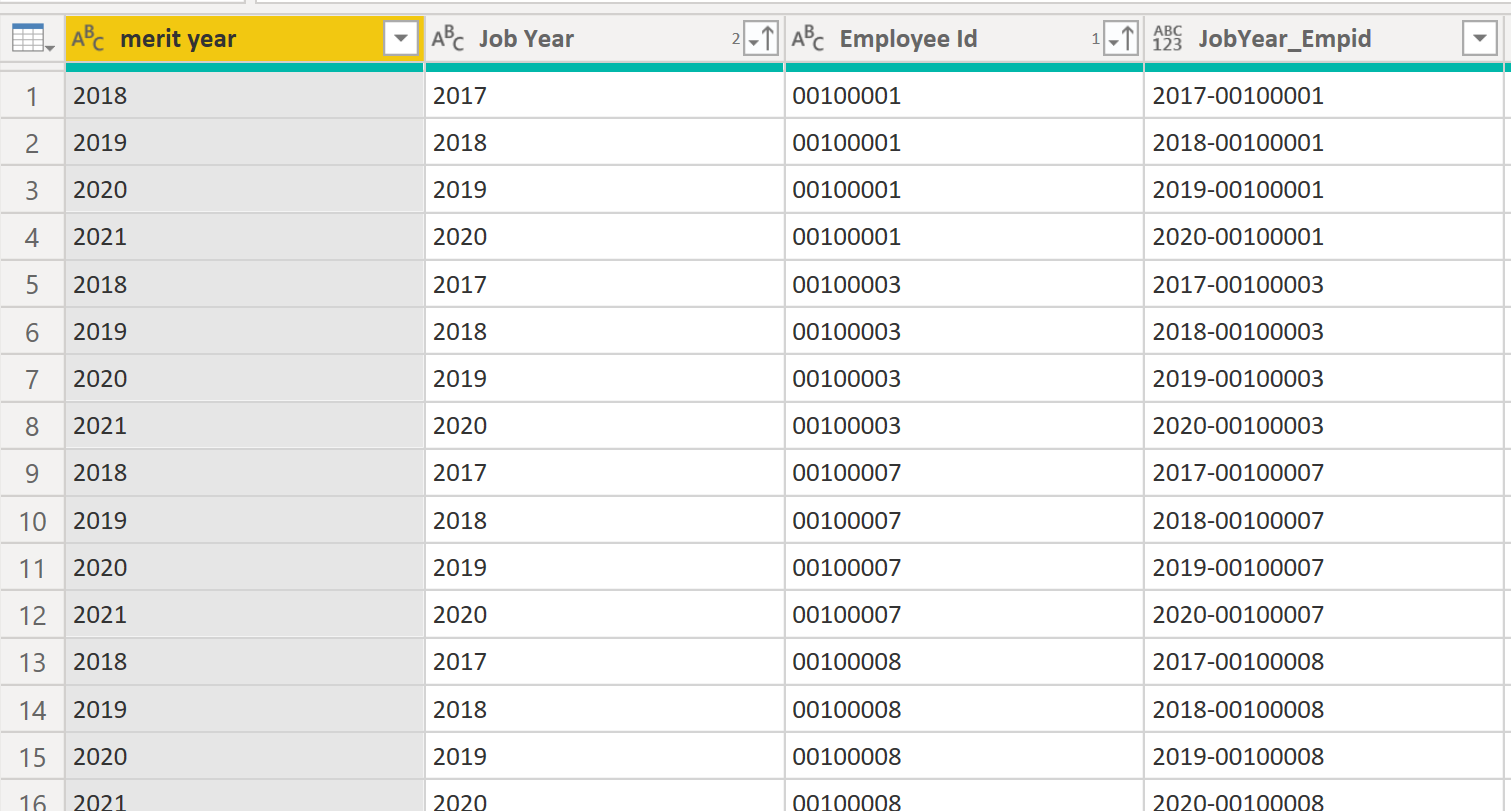Select row number 9
The width and height of the screenshot is (1511, 811).
(32, 473)
